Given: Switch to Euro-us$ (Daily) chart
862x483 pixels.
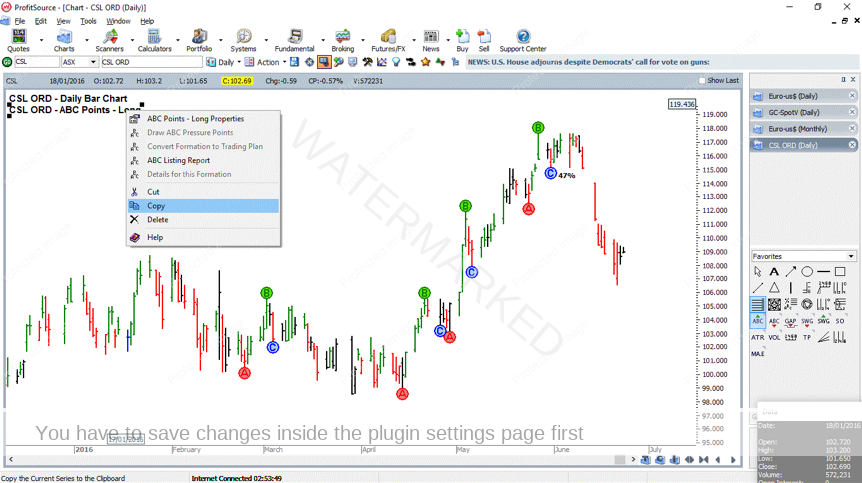Looking at the screenshot, I should pos(804,96).
